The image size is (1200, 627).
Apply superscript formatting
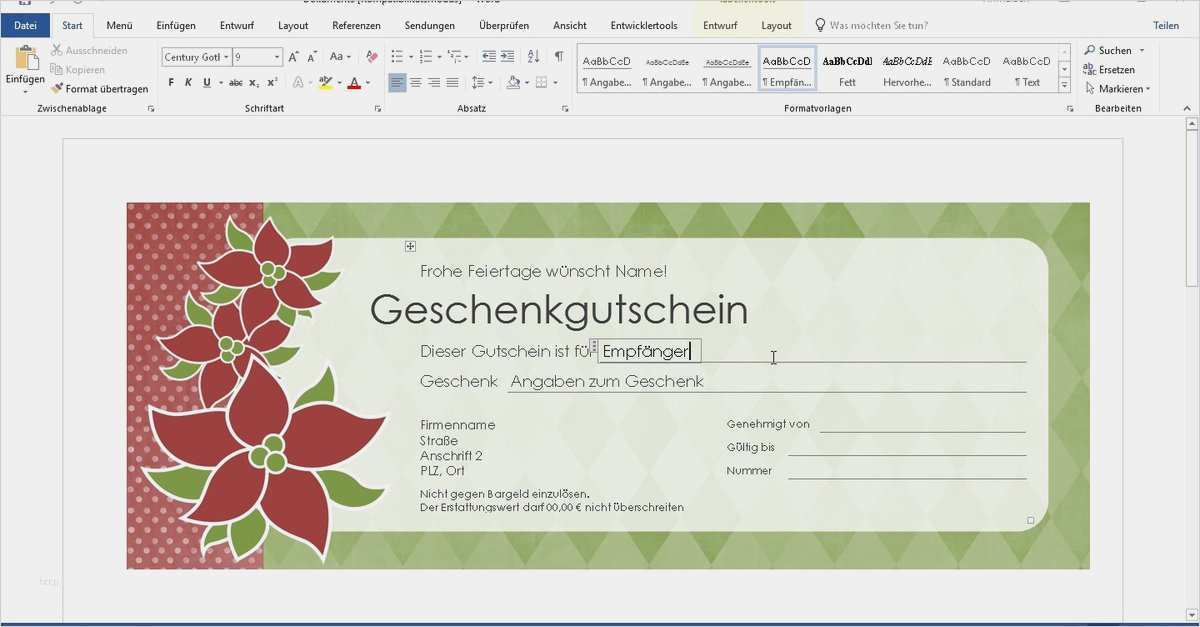pos(271,82)
